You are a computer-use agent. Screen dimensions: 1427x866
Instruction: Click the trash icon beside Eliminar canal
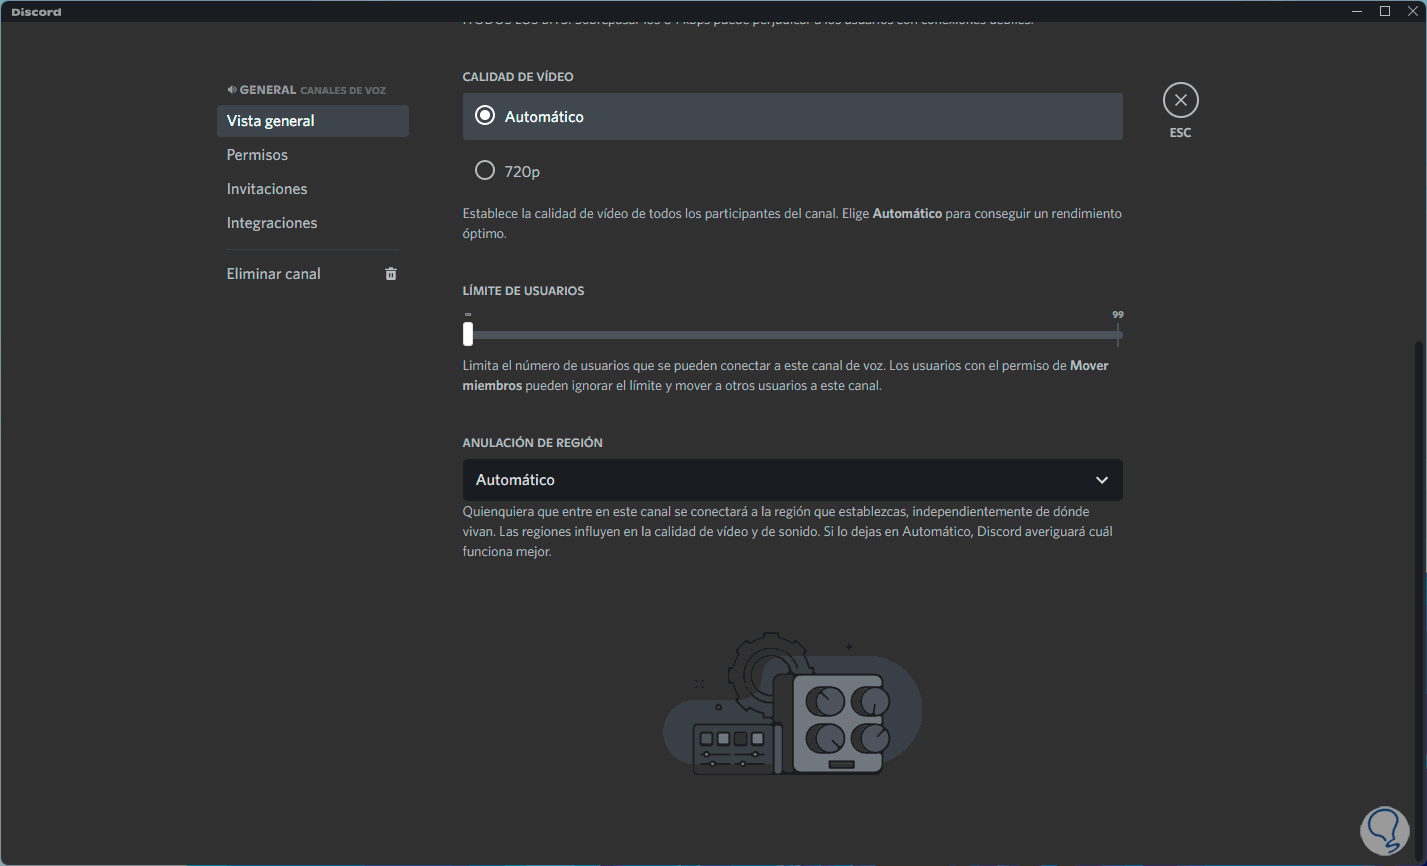point(391,274)
